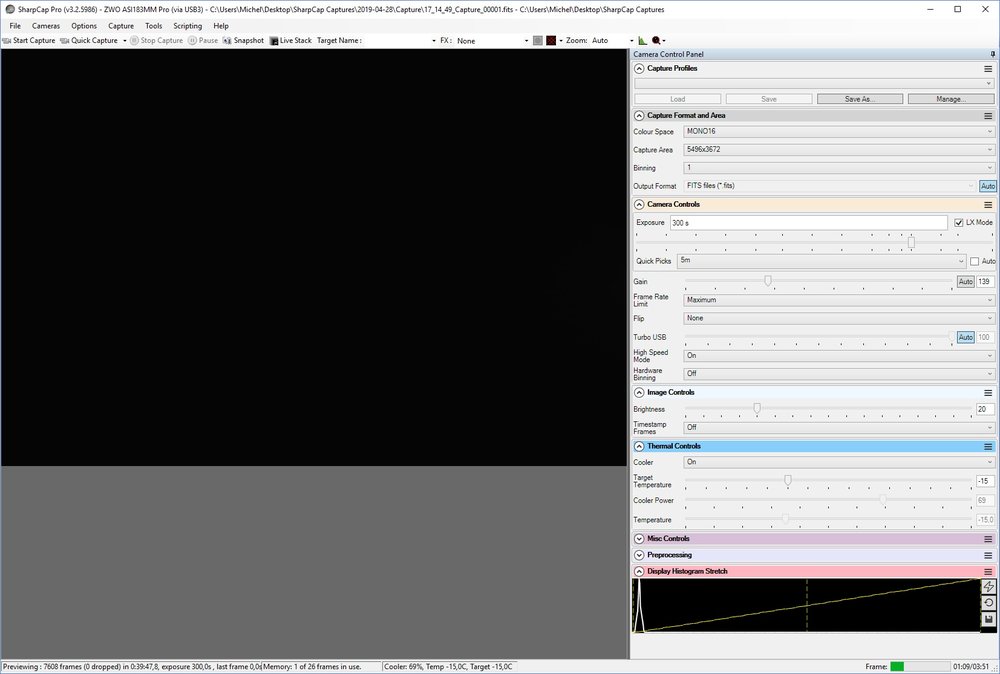The image size is (1000, 674).
Task: Click the Gain value box showing 139
Action: [985, 281]
